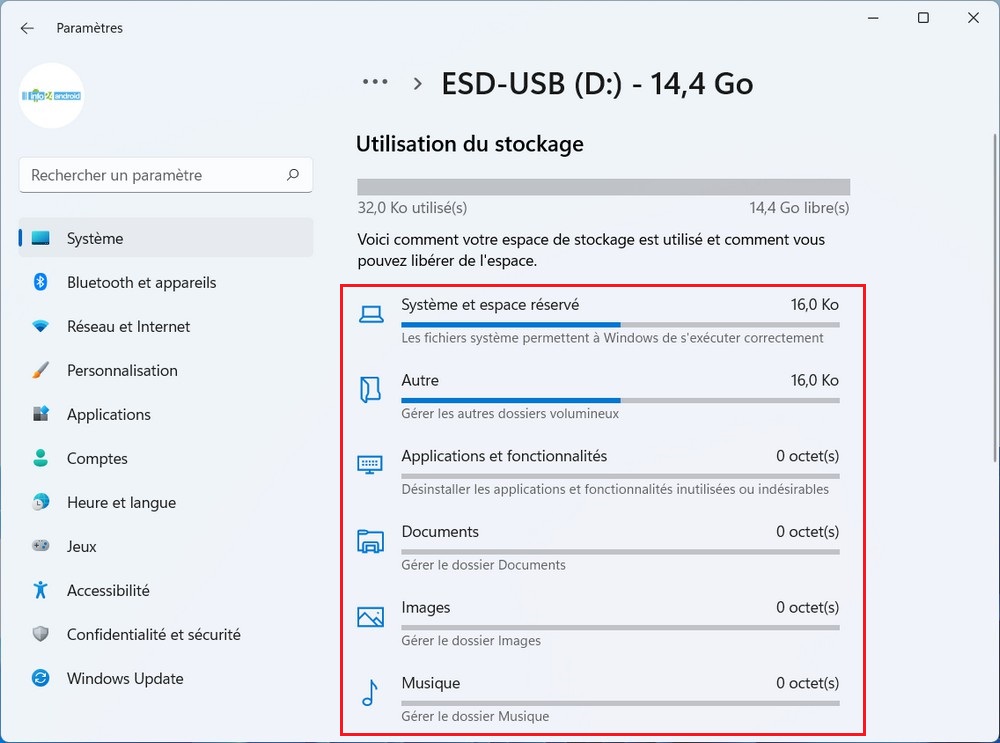Screen dimensions: 1000x743
Task: Click the vertical scrollbar on the right
Action: point(996,298)
